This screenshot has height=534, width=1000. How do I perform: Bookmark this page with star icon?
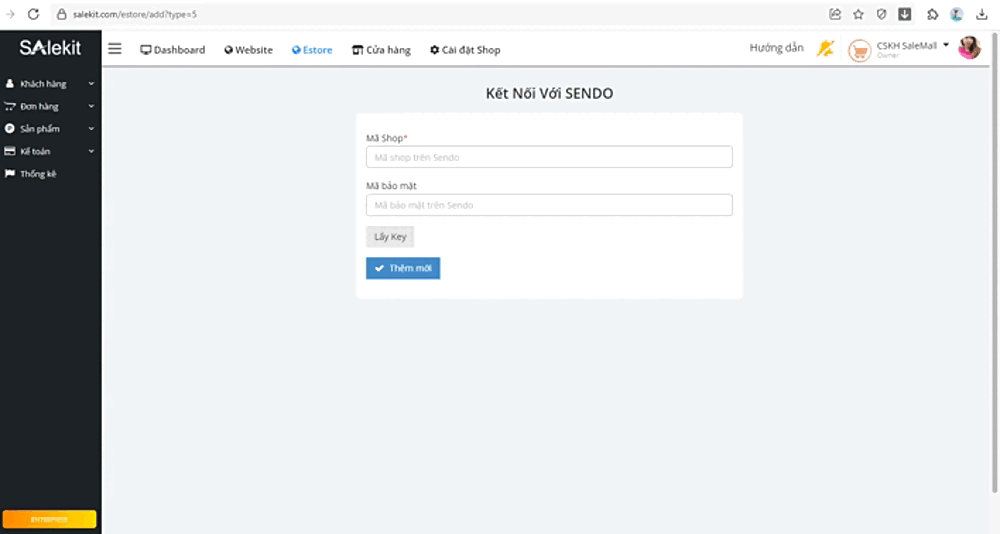pyautogui.click(x=858, y=14)
